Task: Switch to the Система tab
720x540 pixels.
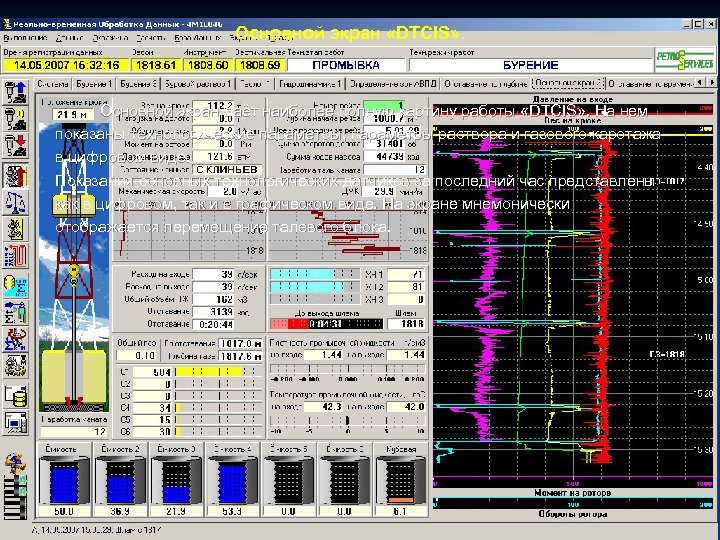Action: coord(53,86)
